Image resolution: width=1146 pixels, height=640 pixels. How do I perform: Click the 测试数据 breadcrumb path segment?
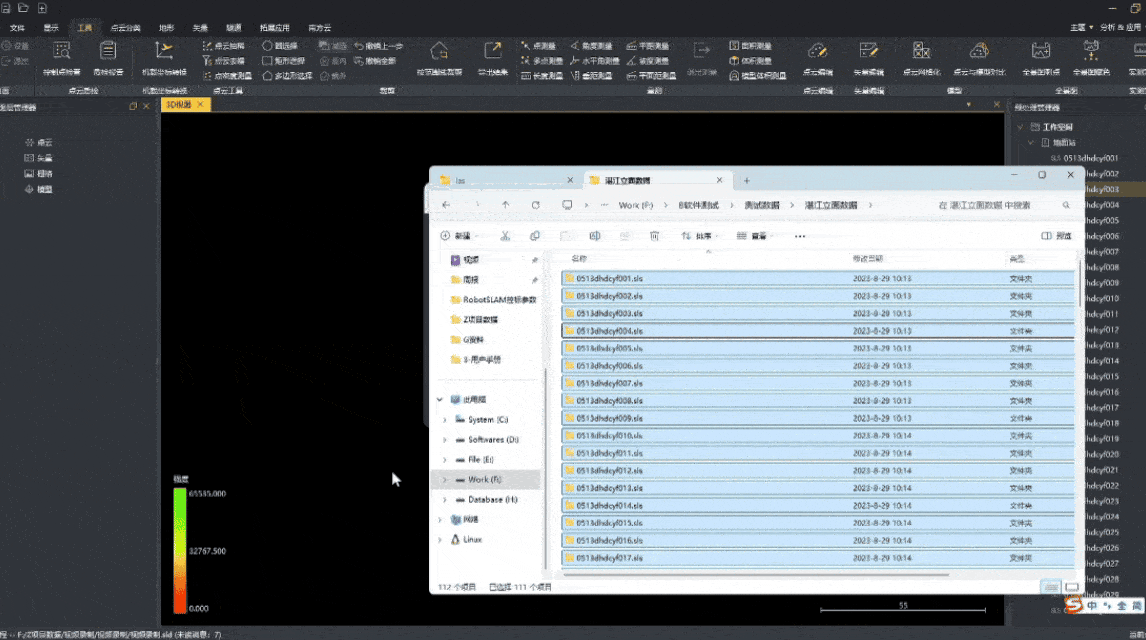(760, 205)
